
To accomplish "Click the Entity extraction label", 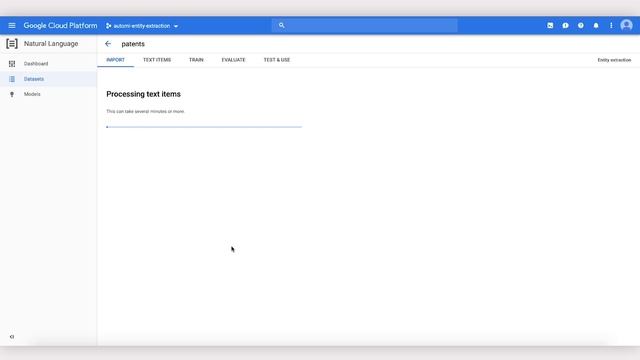I will (614, 60).
